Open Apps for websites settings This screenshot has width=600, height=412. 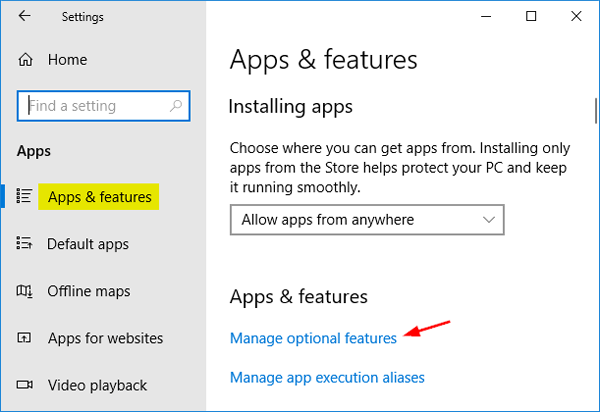[x=105, y=338]
